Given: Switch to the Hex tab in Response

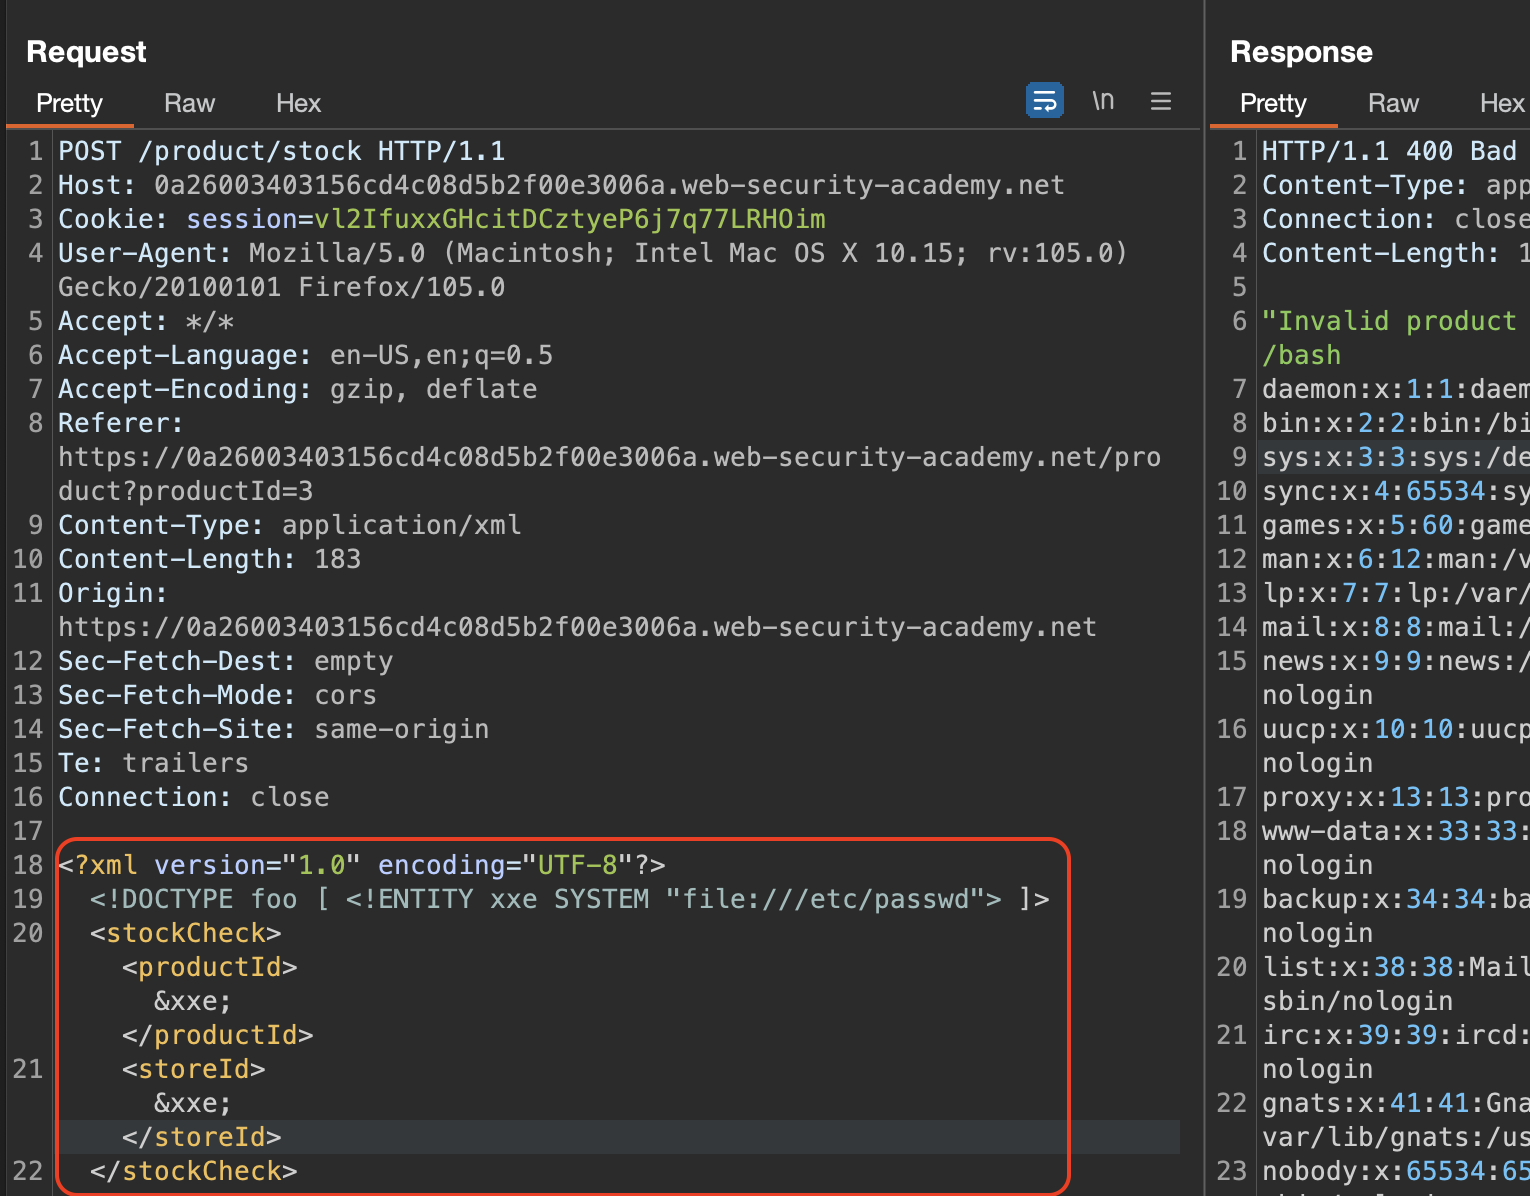Looking at the screenshot, I should coord(1502,104).
